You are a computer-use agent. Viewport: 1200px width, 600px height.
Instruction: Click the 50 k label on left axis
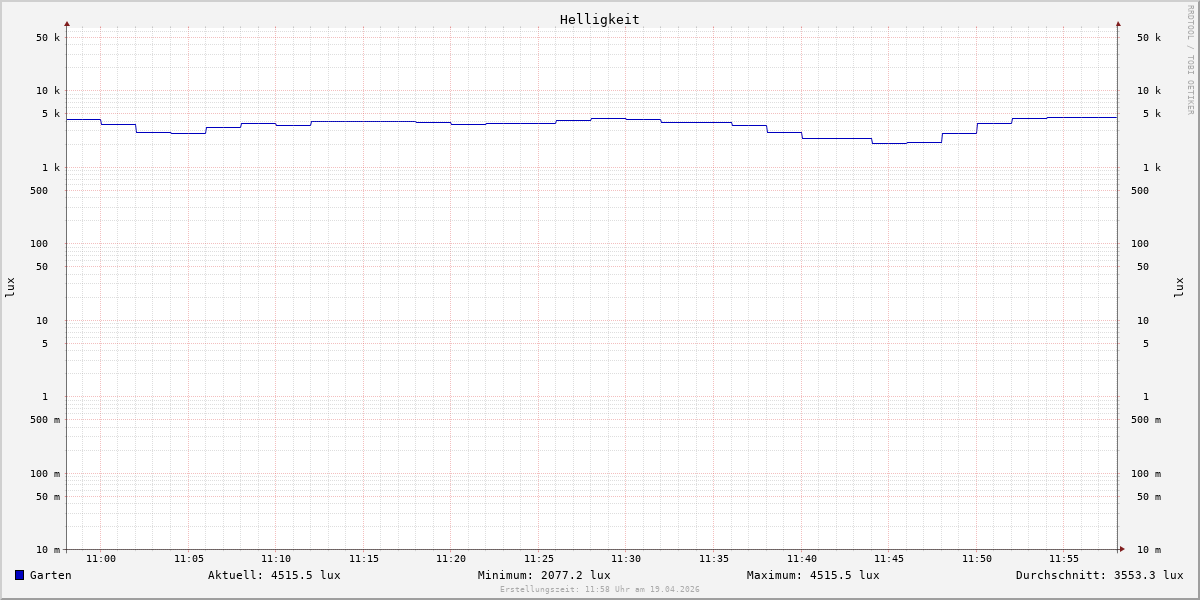tap(48, 38)
